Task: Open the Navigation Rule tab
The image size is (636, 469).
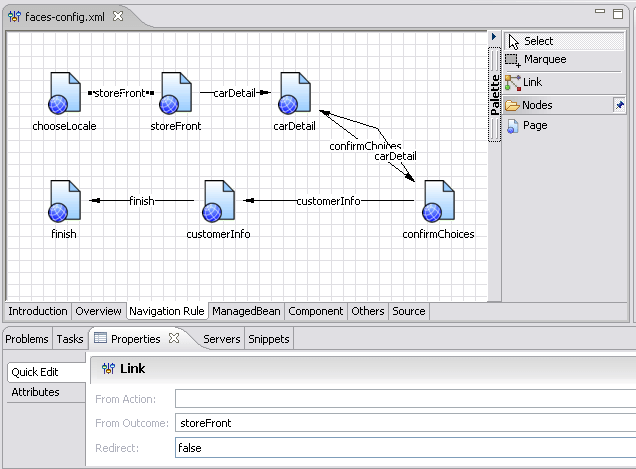Action: click(167, 311)
